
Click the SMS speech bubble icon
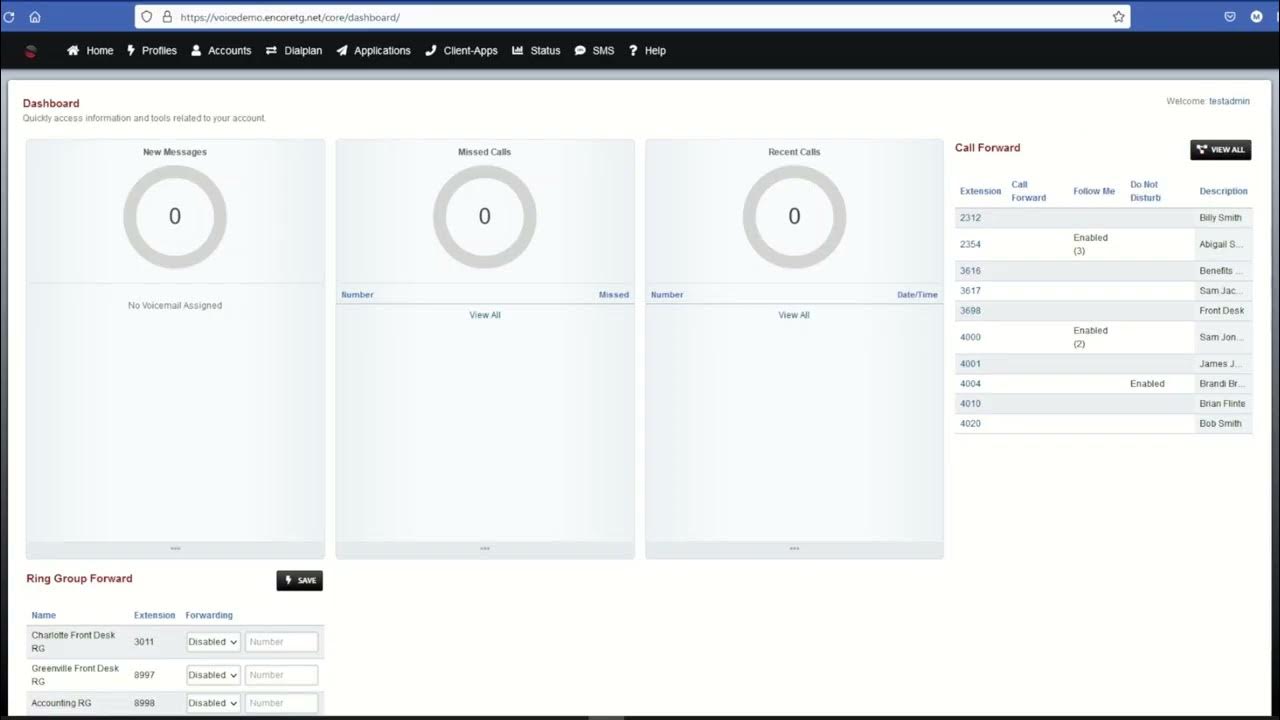click(x=580, y=50)
